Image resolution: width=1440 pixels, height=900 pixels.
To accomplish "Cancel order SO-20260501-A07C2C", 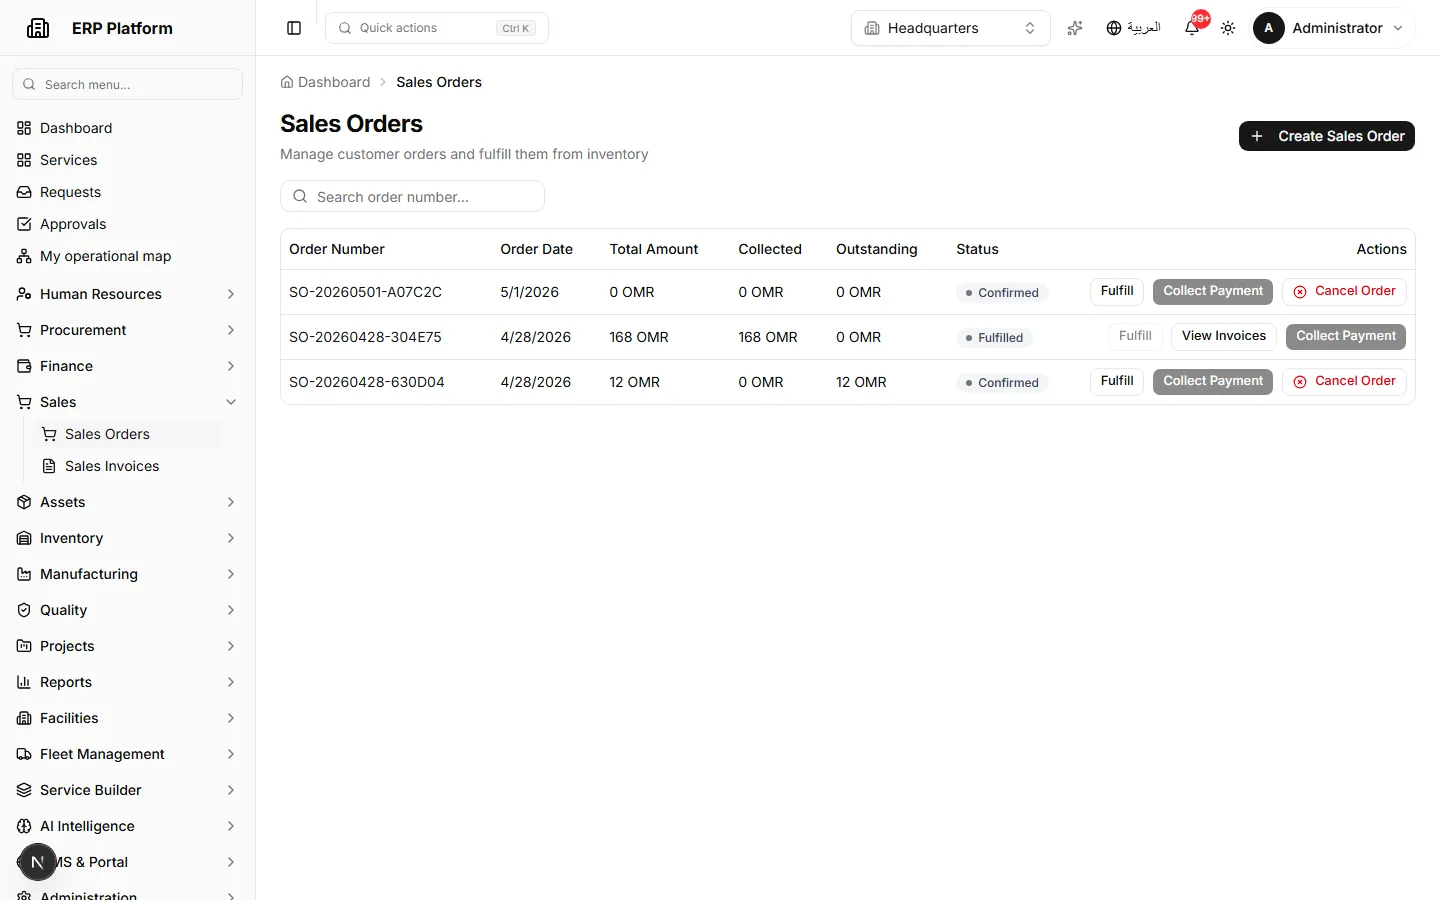I will 1344,291.
